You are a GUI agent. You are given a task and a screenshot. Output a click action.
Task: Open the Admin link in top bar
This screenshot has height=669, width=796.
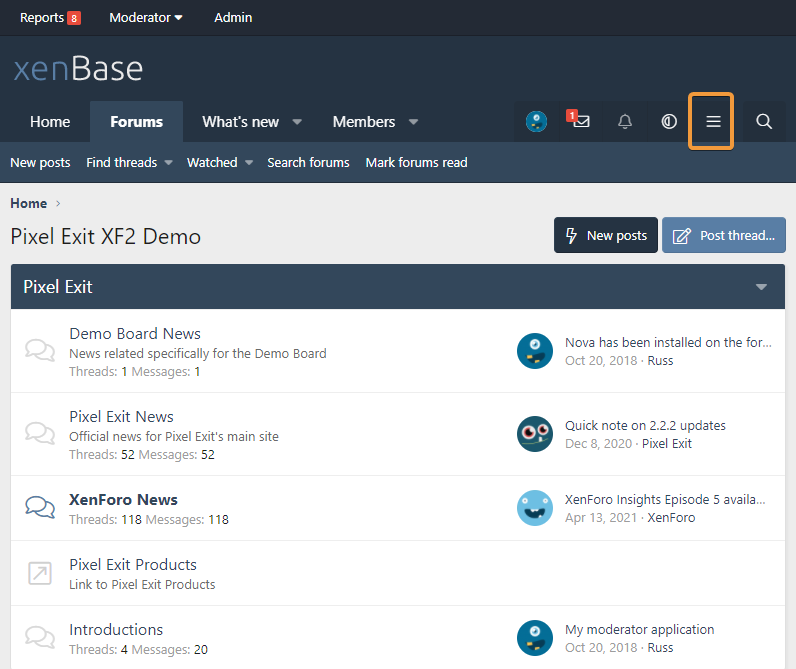(233, 18)
